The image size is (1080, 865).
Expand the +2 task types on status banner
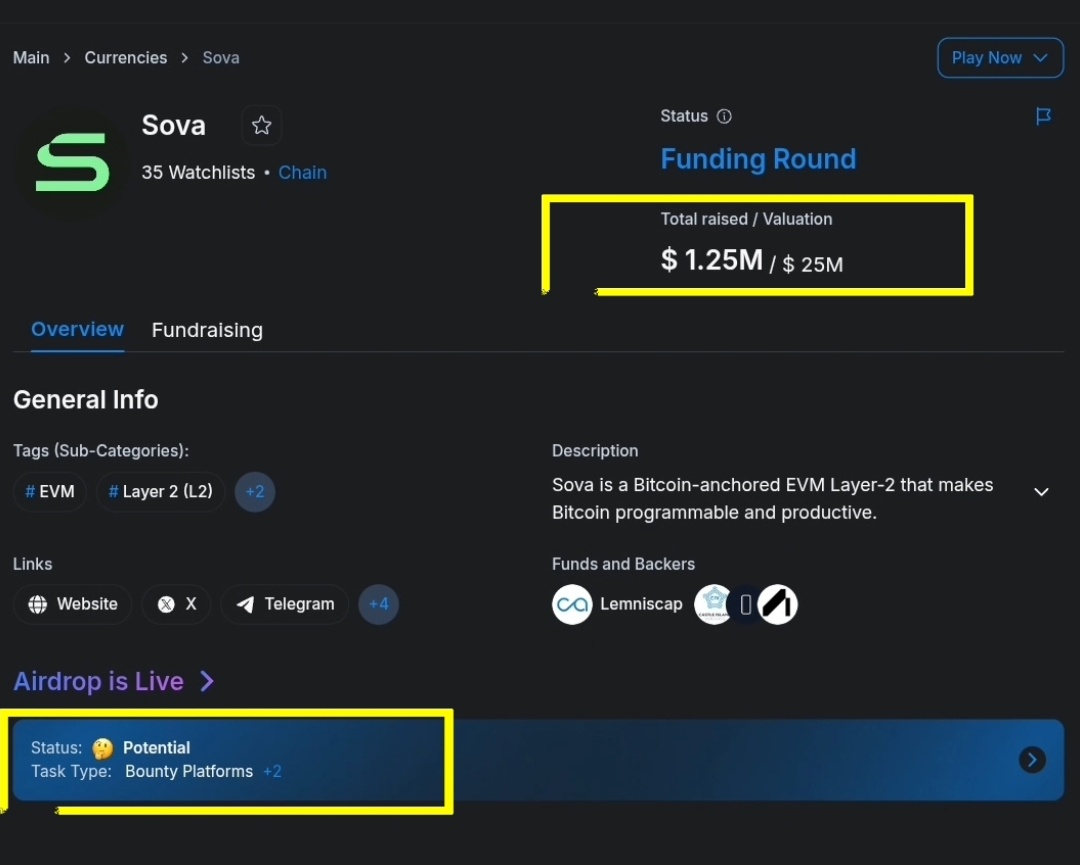point(272,771)
